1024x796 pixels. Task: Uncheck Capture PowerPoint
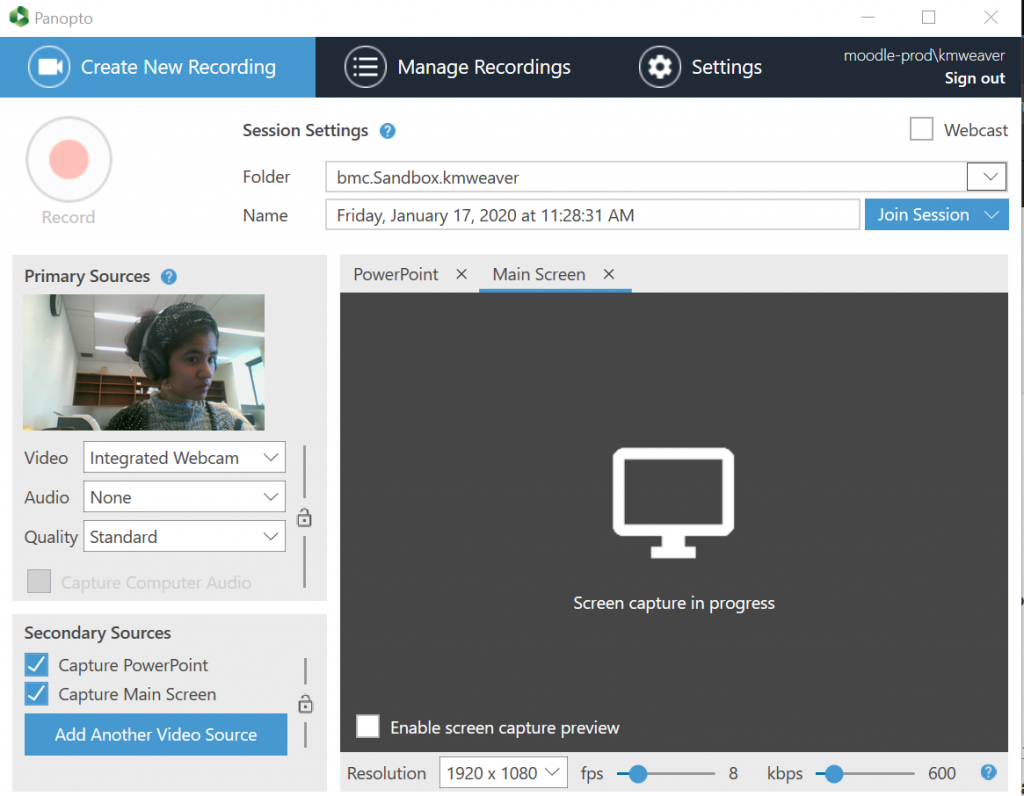37,665
